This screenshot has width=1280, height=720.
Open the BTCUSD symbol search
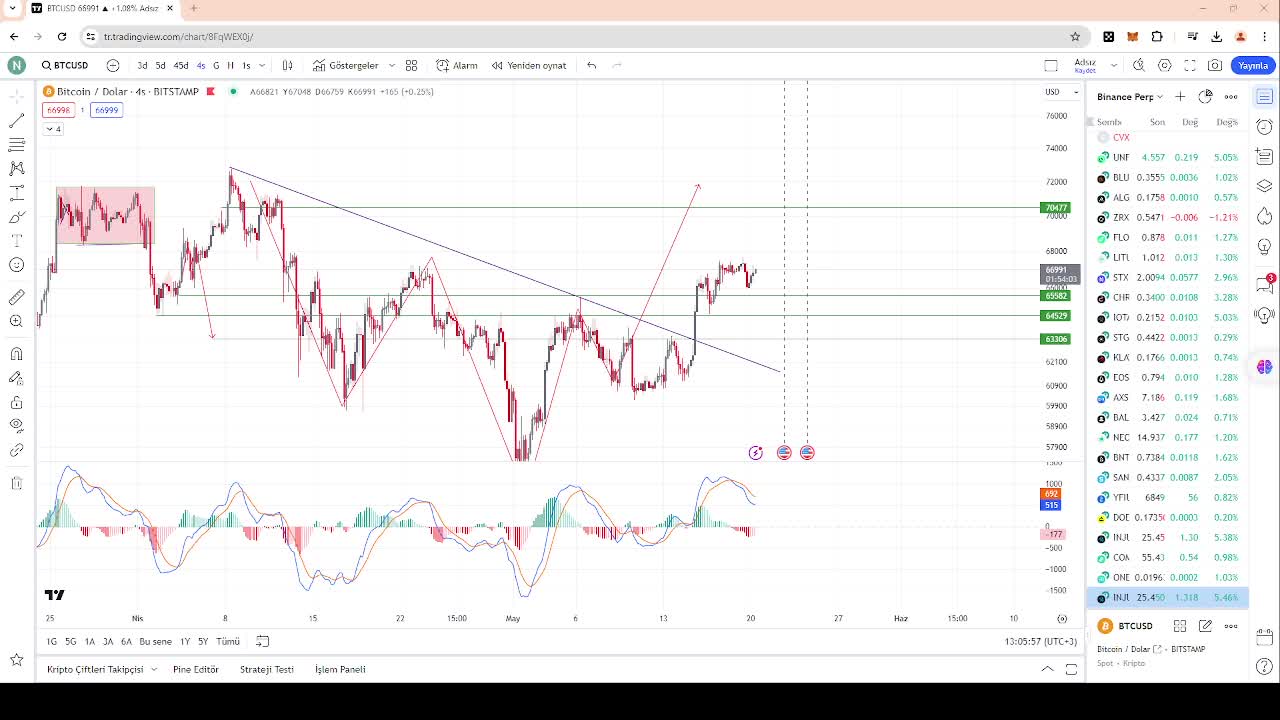click(x=65, y=65)
